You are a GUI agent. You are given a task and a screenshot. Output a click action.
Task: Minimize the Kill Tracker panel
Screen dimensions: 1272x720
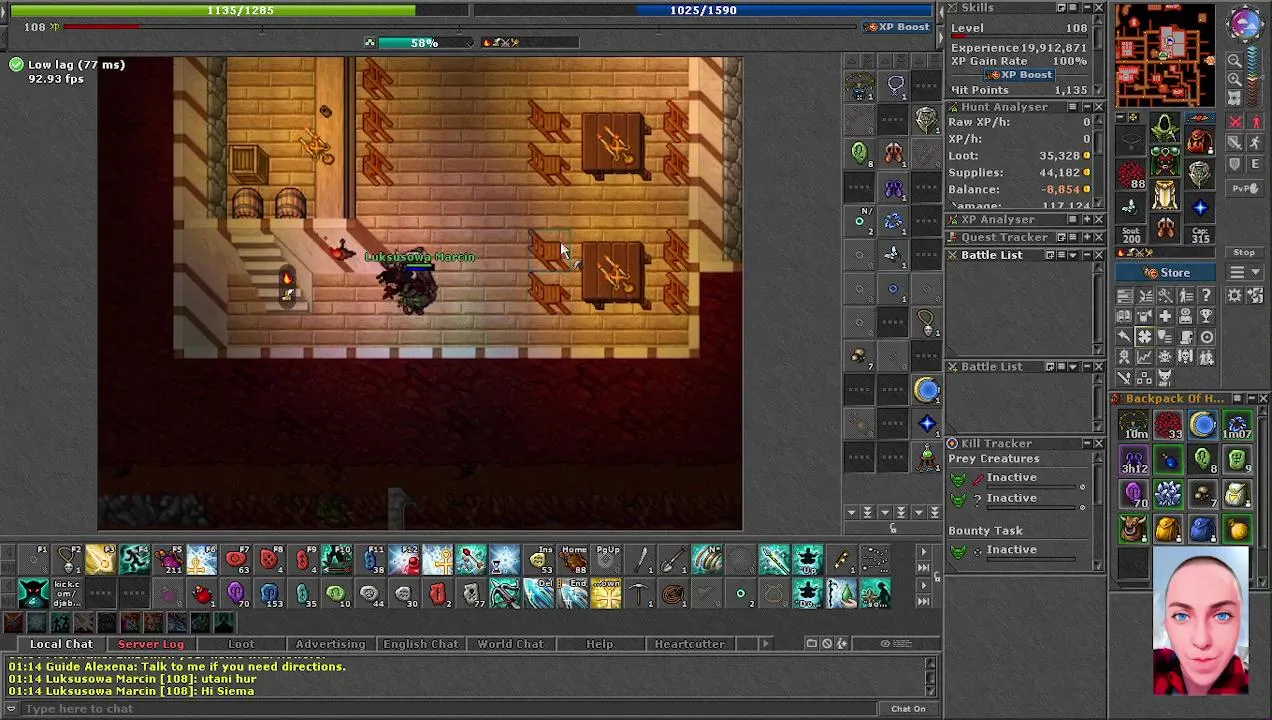pyautogui.click(x=1087, y=443)
